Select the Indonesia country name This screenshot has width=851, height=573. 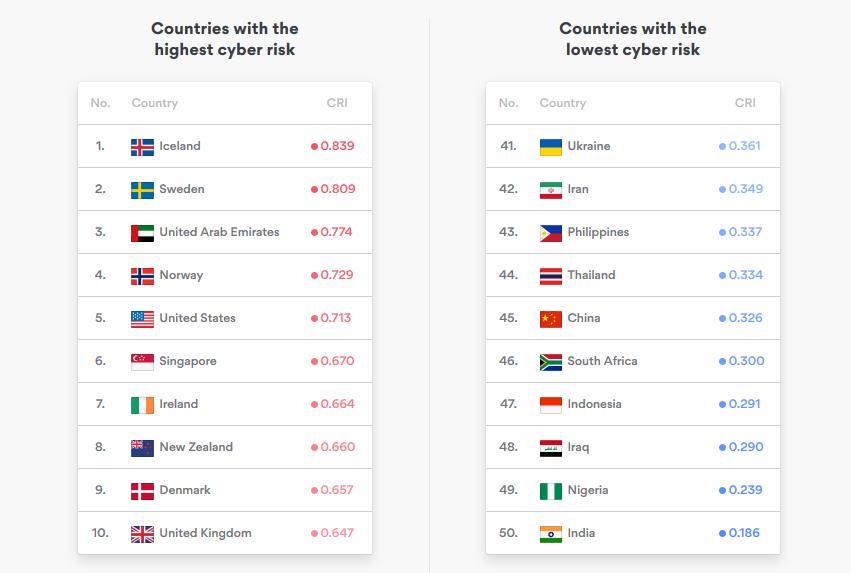(594, 404)
